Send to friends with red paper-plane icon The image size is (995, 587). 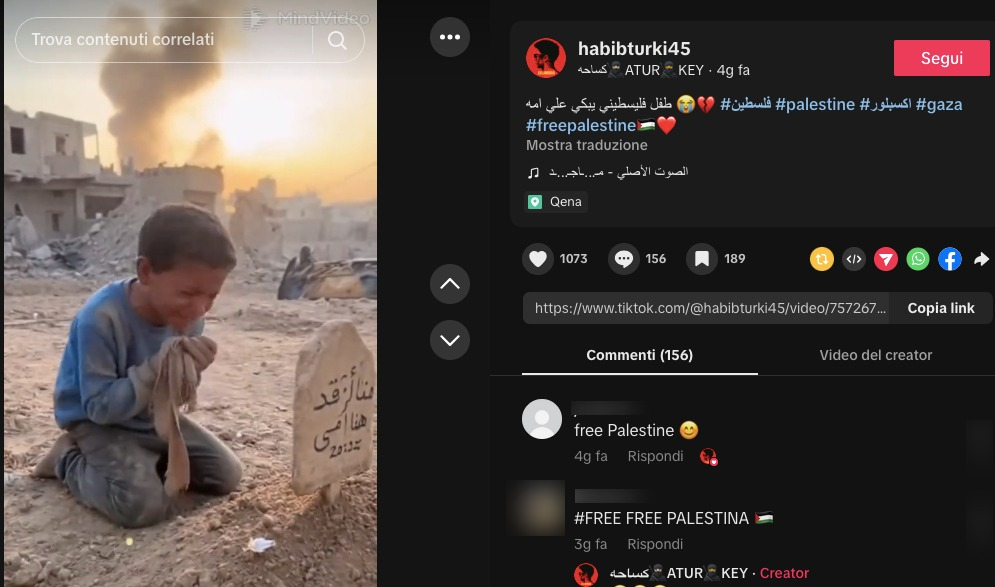(886, 259)
